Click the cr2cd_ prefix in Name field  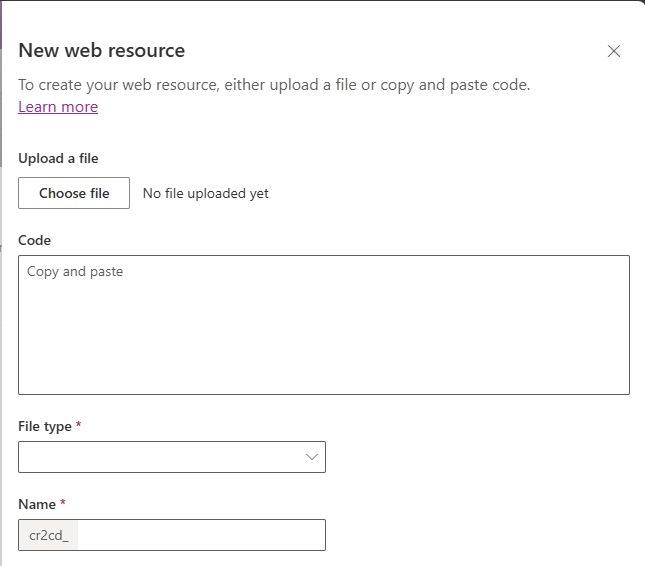tap(49, 535)
